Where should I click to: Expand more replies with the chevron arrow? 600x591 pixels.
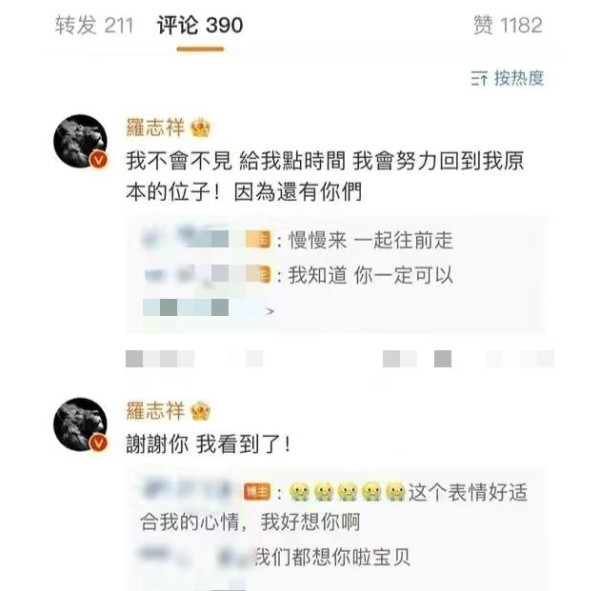(270, 311)
